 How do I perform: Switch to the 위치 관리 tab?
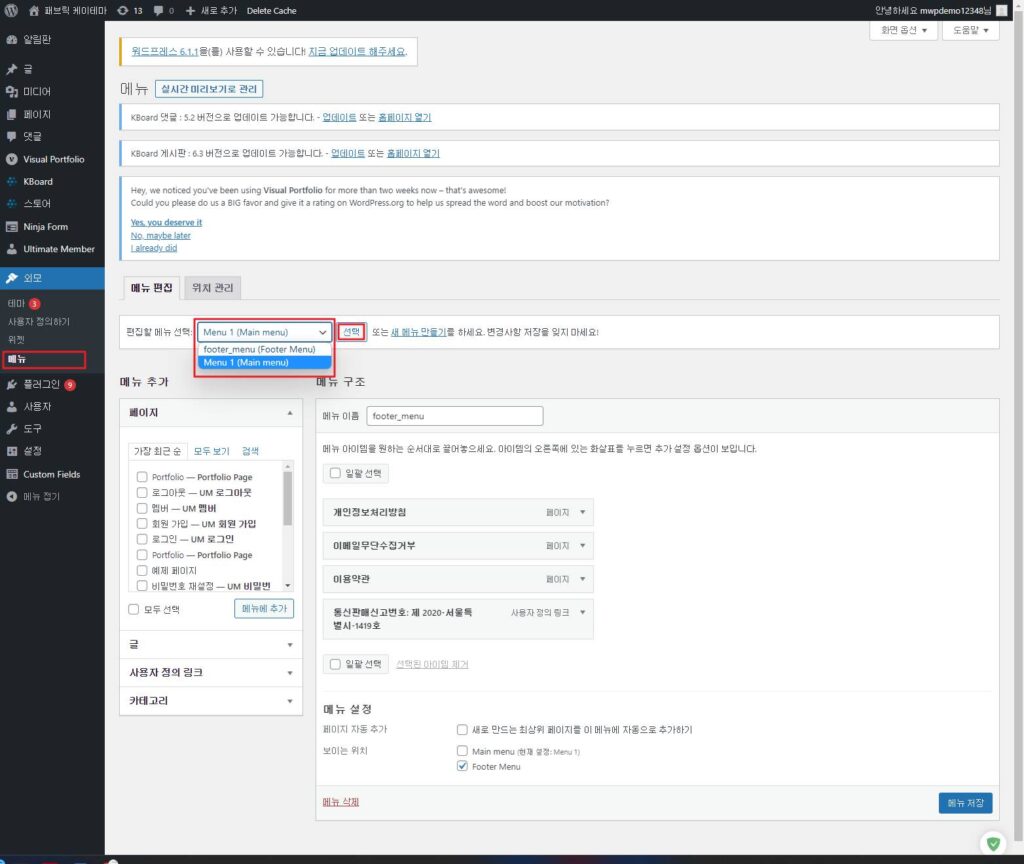tap(212, 288)
